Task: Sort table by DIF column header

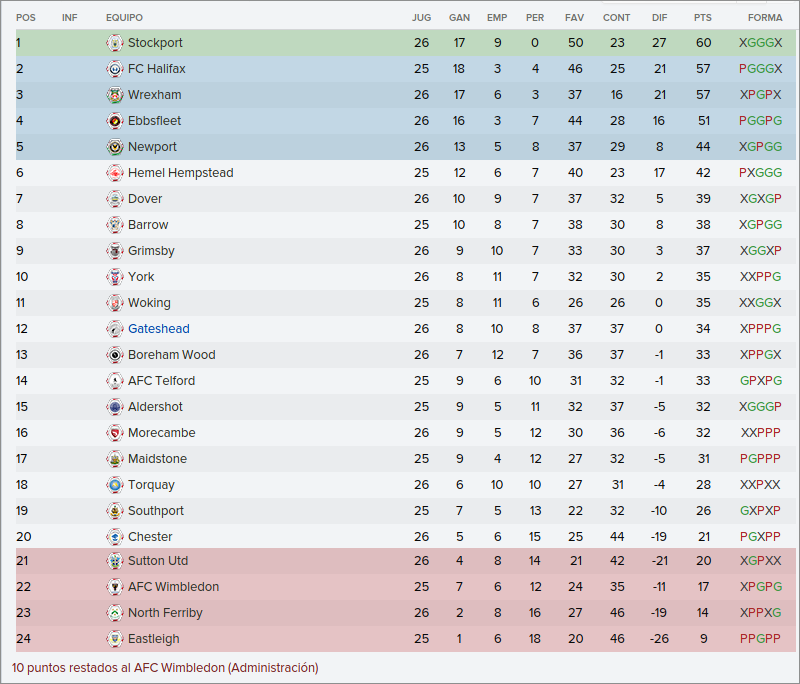Action: pos(659,18)
